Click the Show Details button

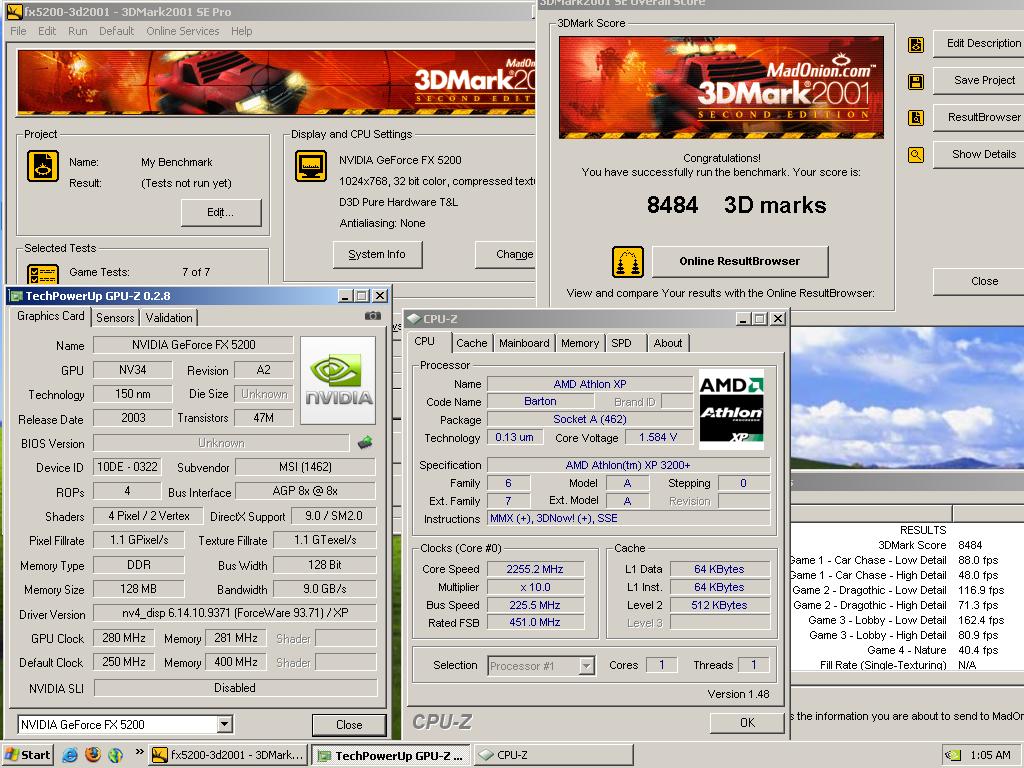978,154
